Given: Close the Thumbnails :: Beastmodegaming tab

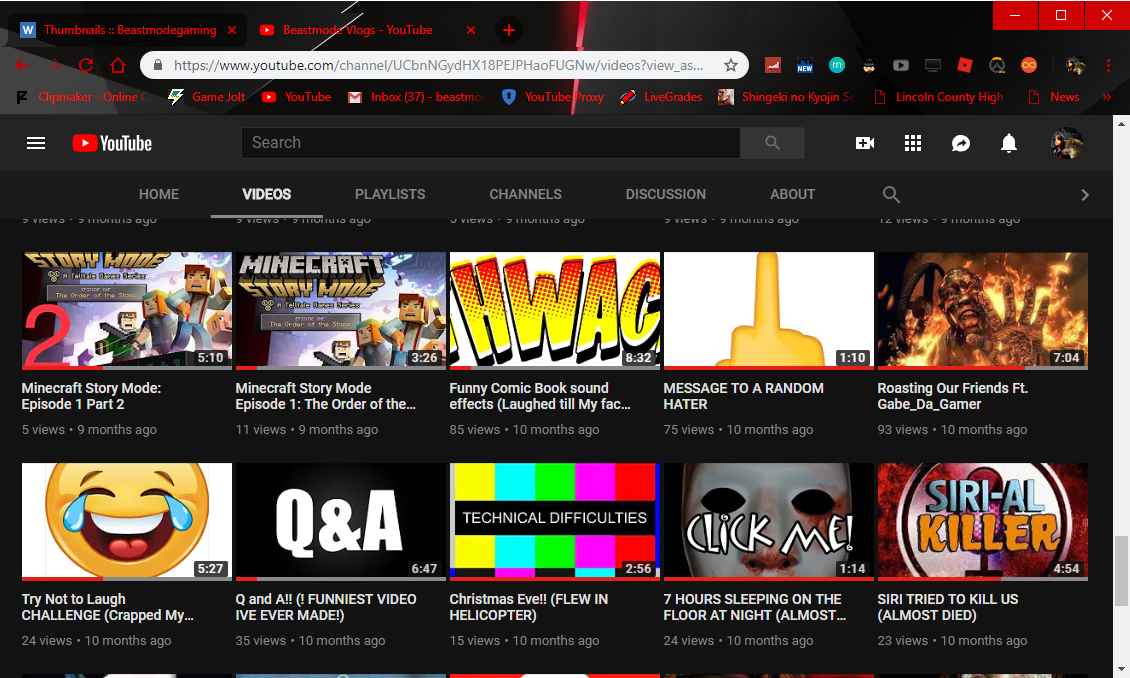Looking at the screenshot, I should (232, 30).
